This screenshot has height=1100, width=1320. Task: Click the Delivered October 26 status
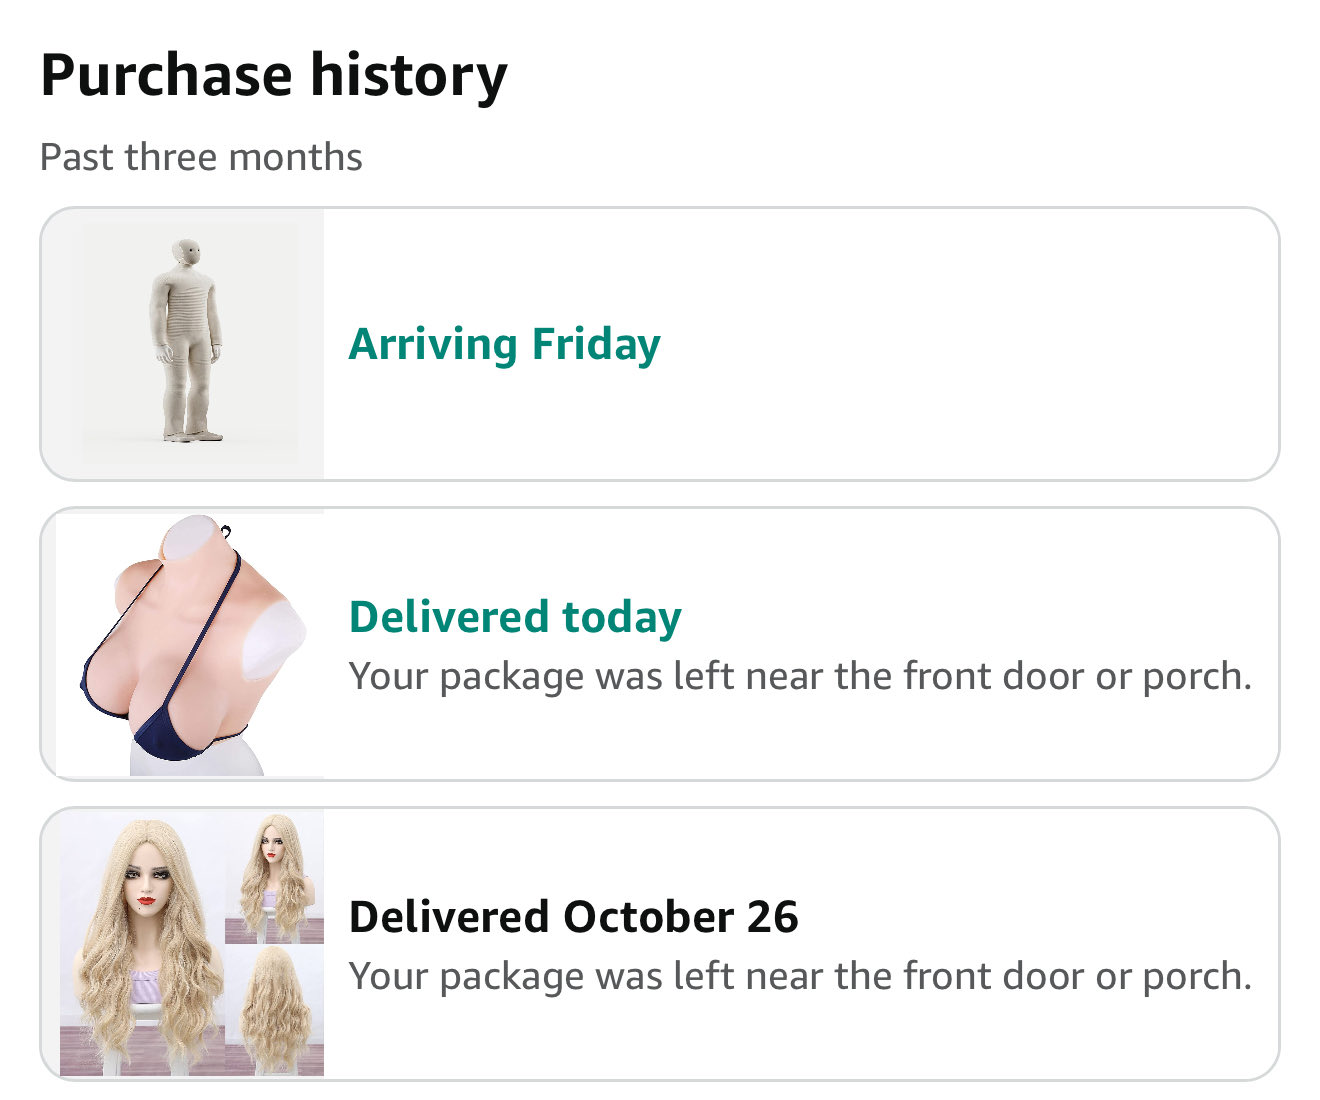[x=573, y=917]
